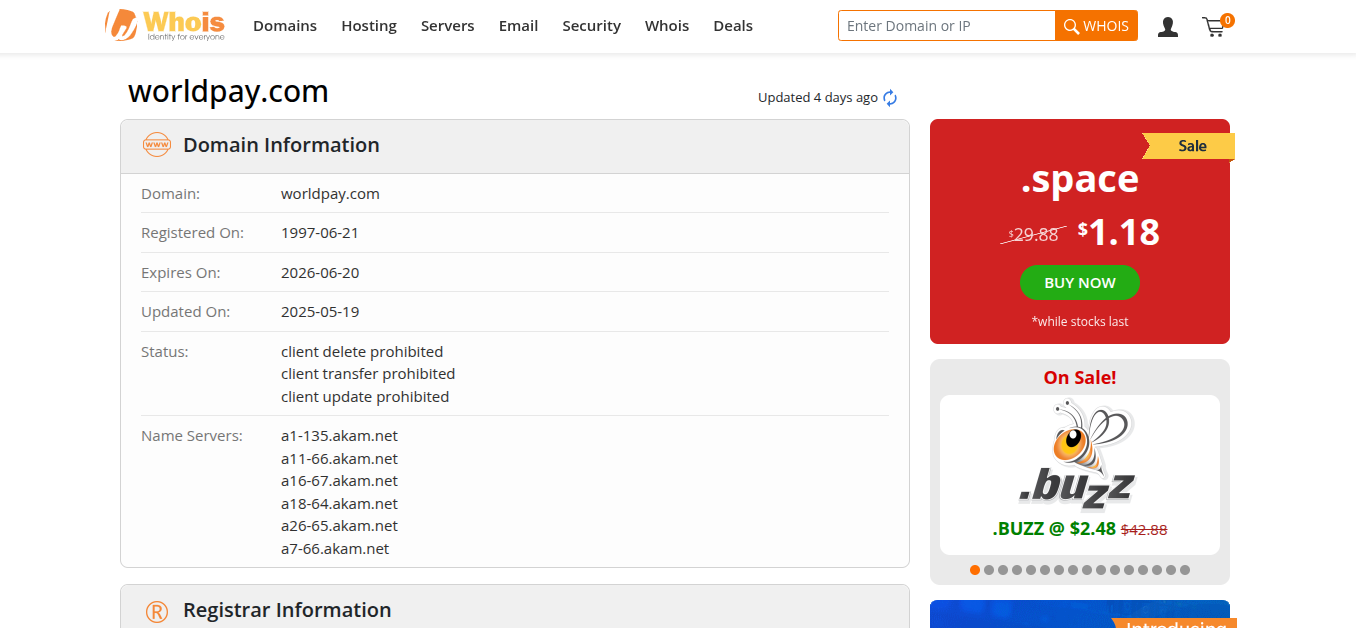Click the green BUY NOW button
Viewport: 1356px width, 628px height.
1080,283
